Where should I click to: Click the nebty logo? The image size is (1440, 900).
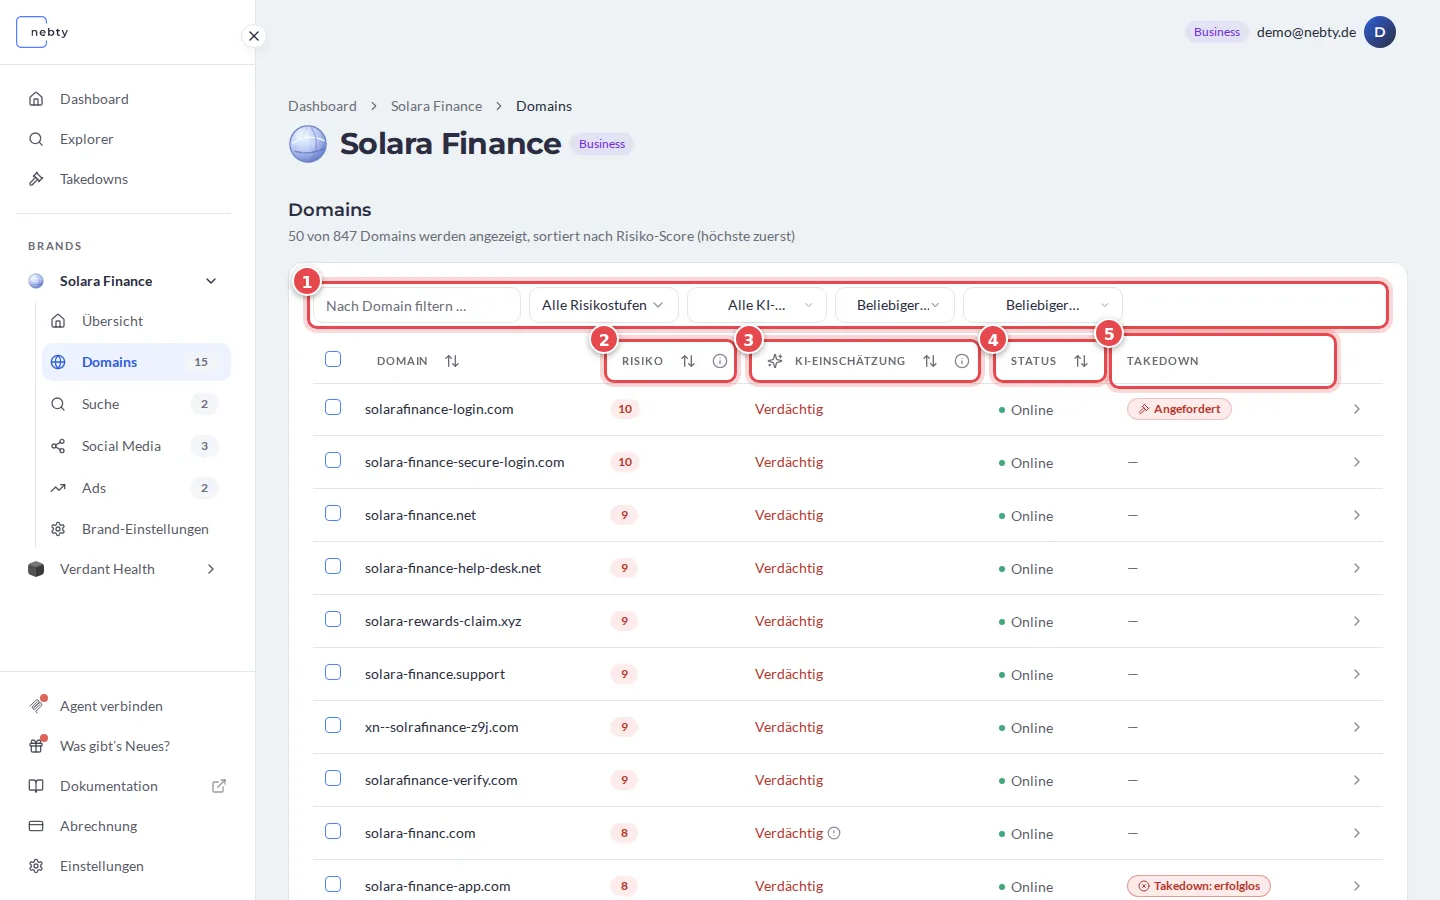pos(42,32)
